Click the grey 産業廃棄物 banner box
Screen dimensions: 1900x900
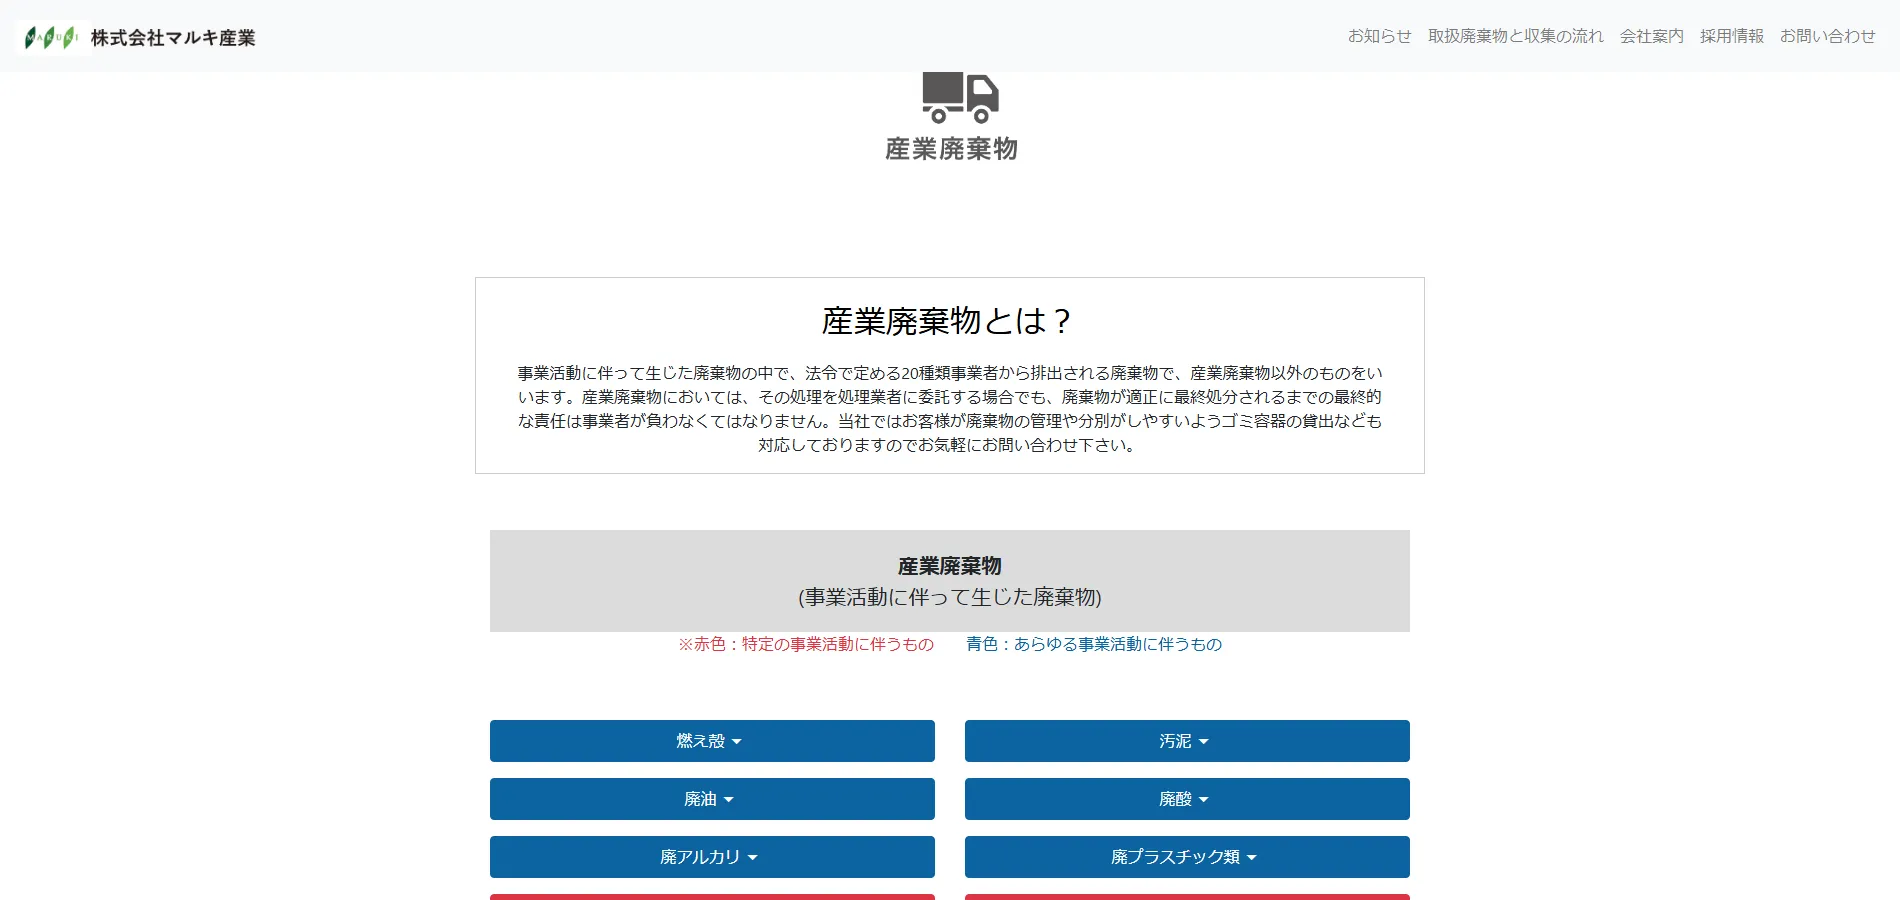click(x=950, y=581)
